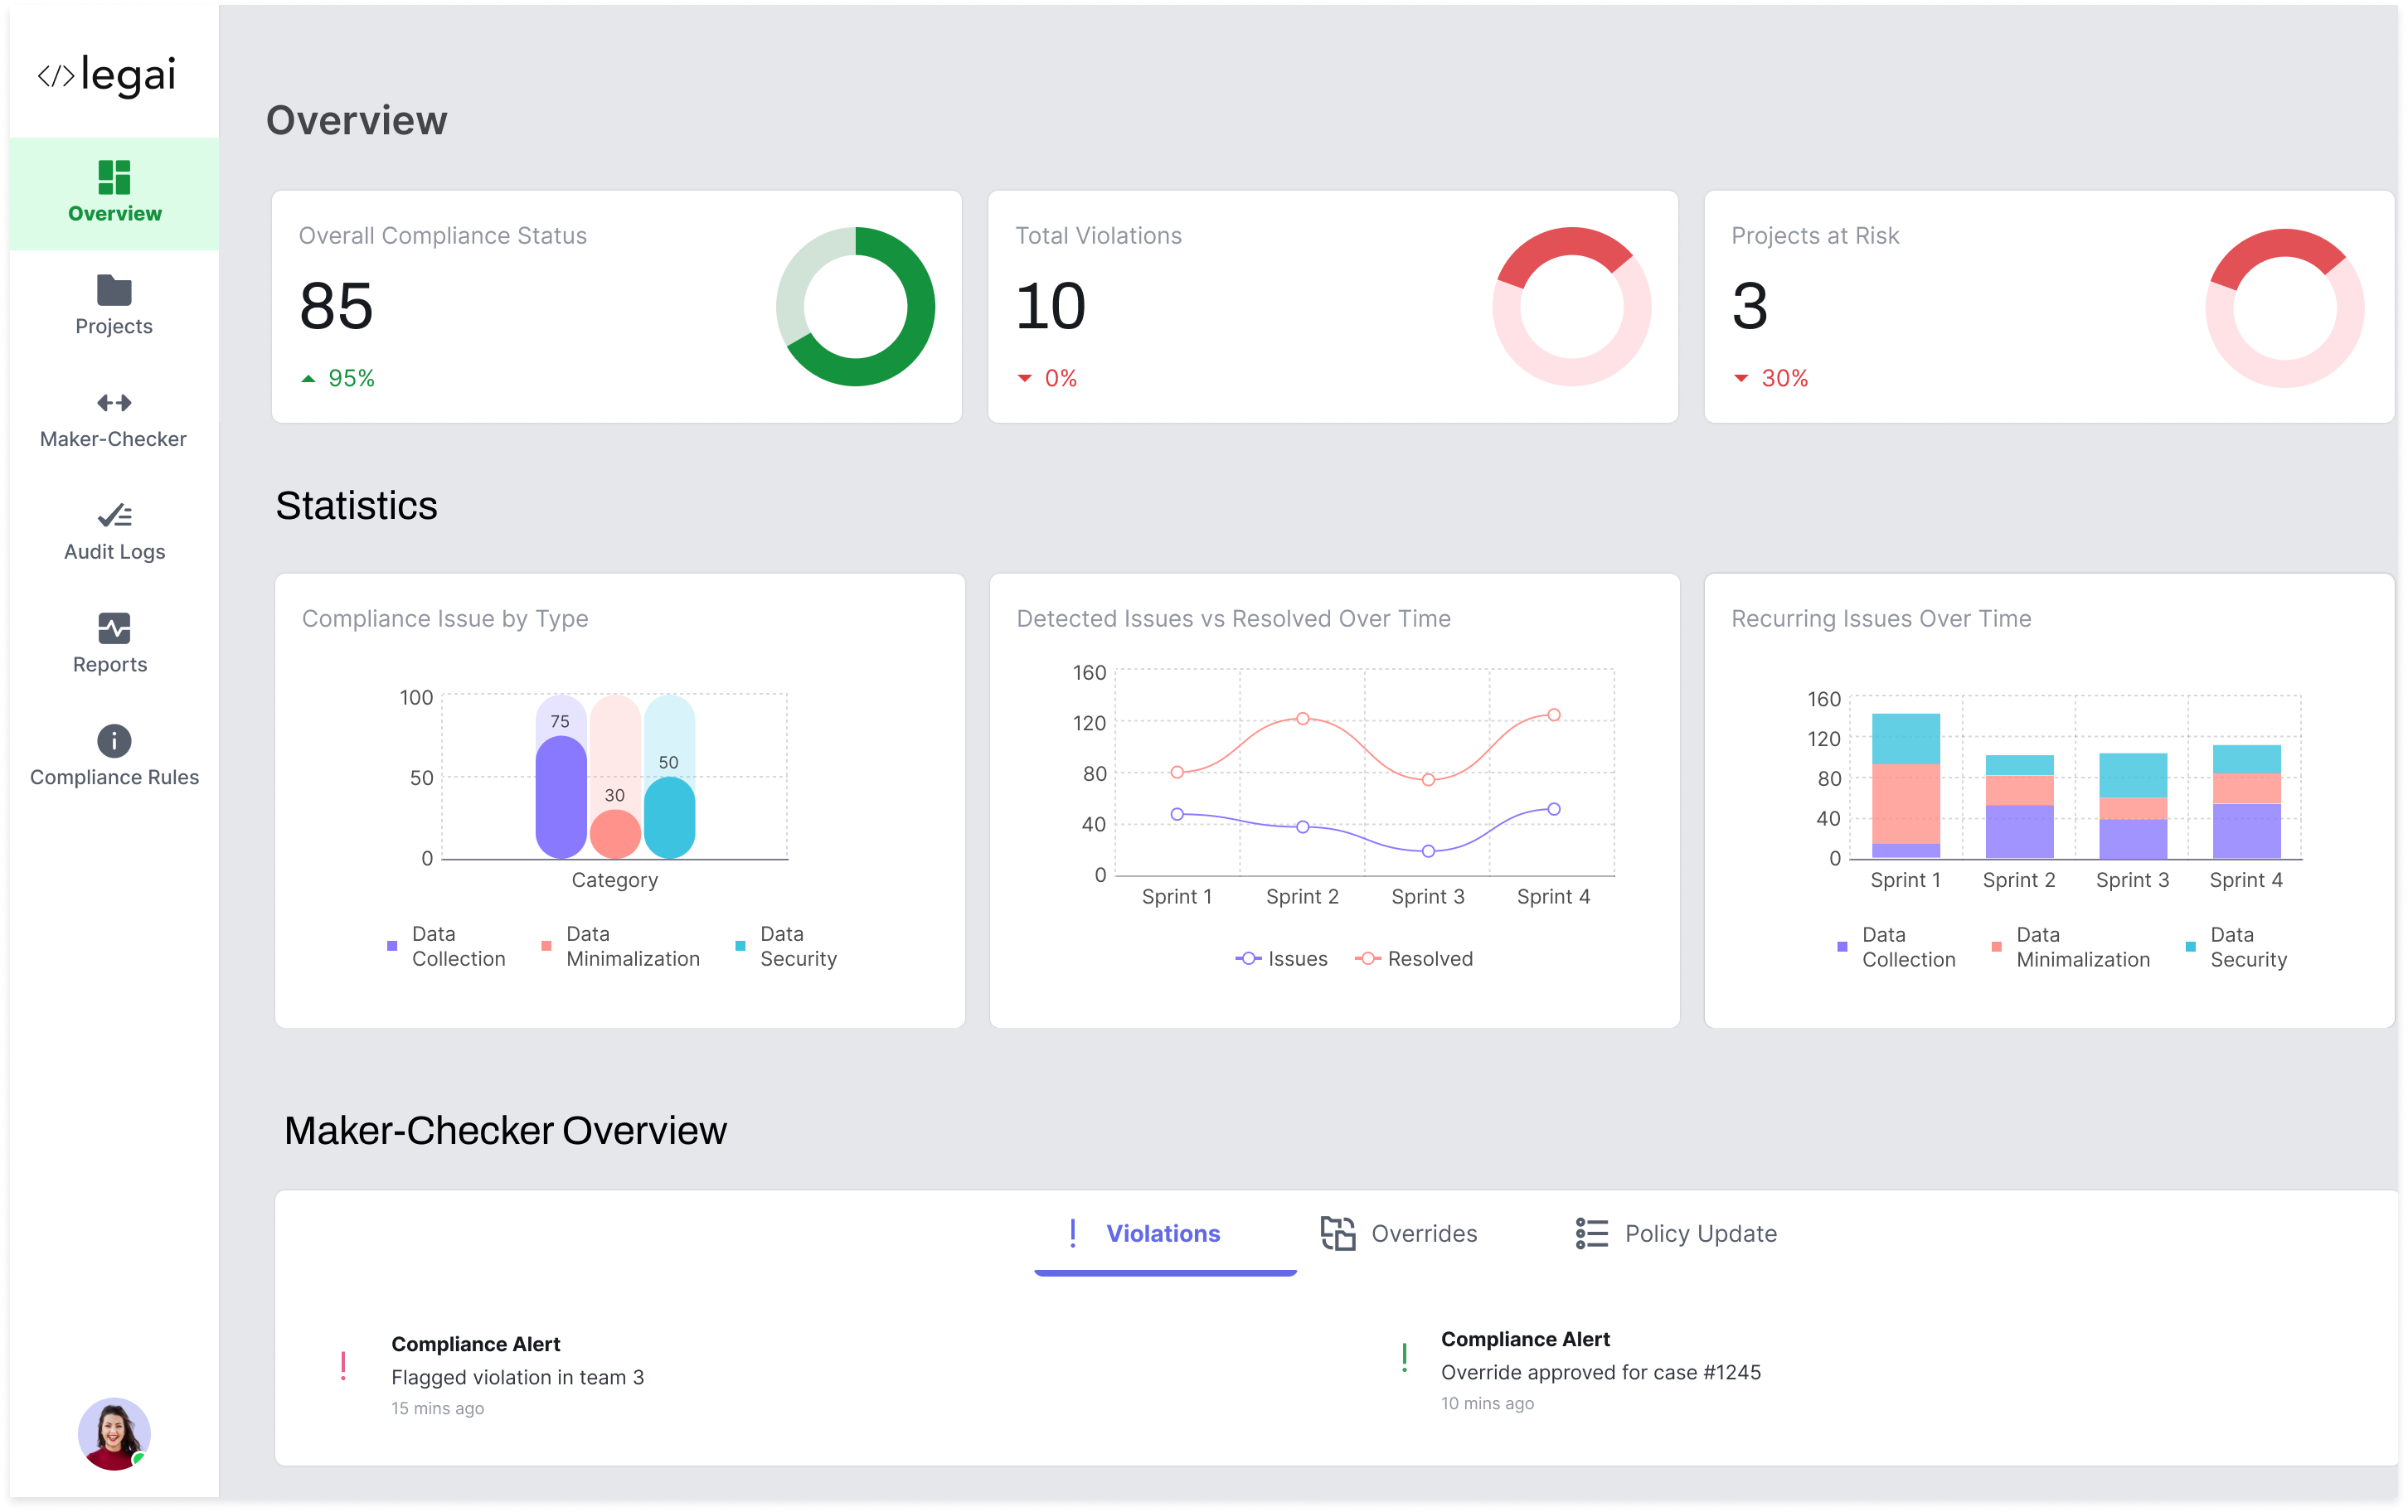Click the Policy Update list icon
Image resolution: width=2408 pixels, height=1512 pixels.
(x=1592, y=1233)
